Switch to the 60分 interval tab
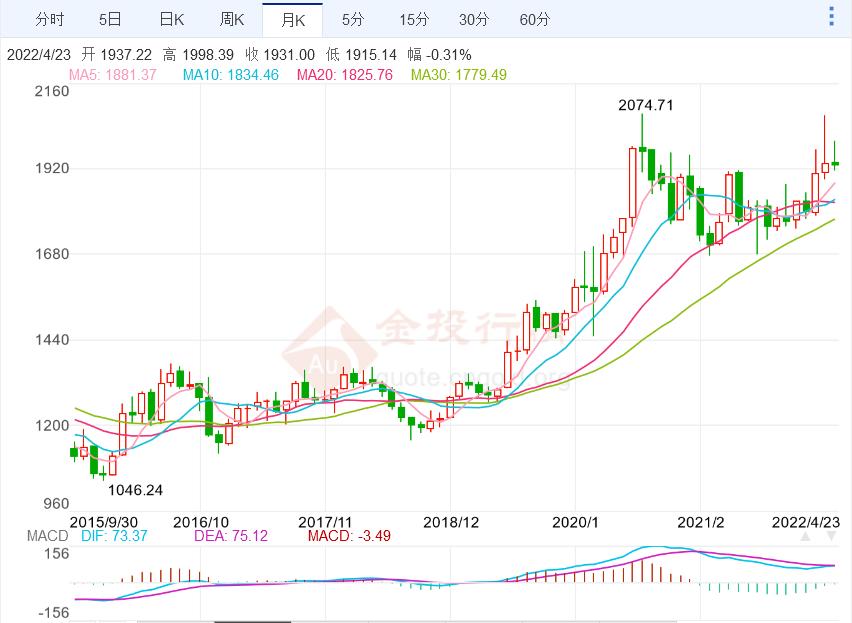This screenshot has width=852, height=623. [x=535, y=20]
